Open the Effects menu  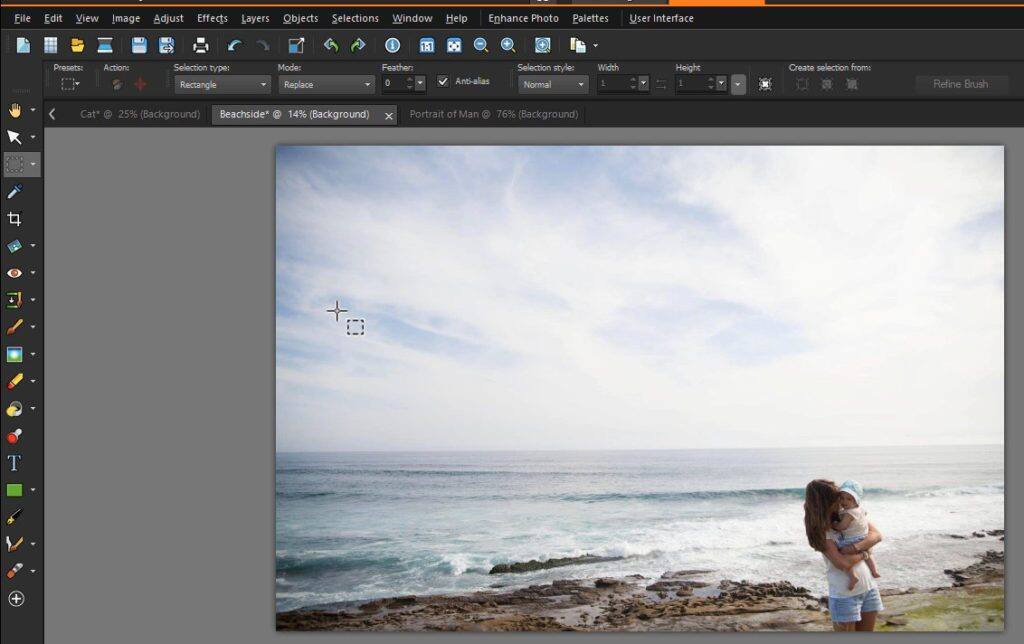coord(212,18)
